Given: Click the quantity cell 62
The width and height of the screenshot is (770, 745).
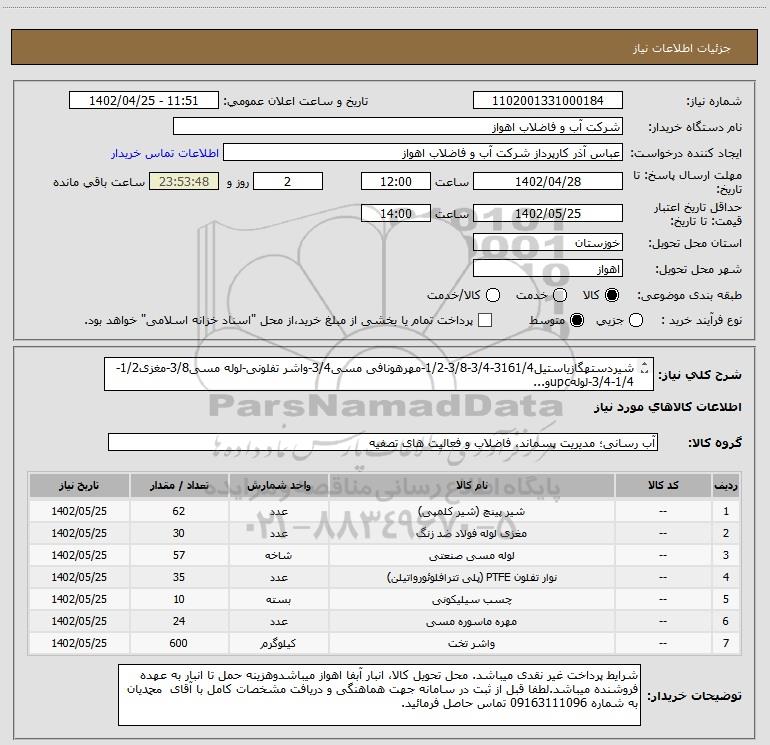Looking at the screenshot, I should pos(179,511).
